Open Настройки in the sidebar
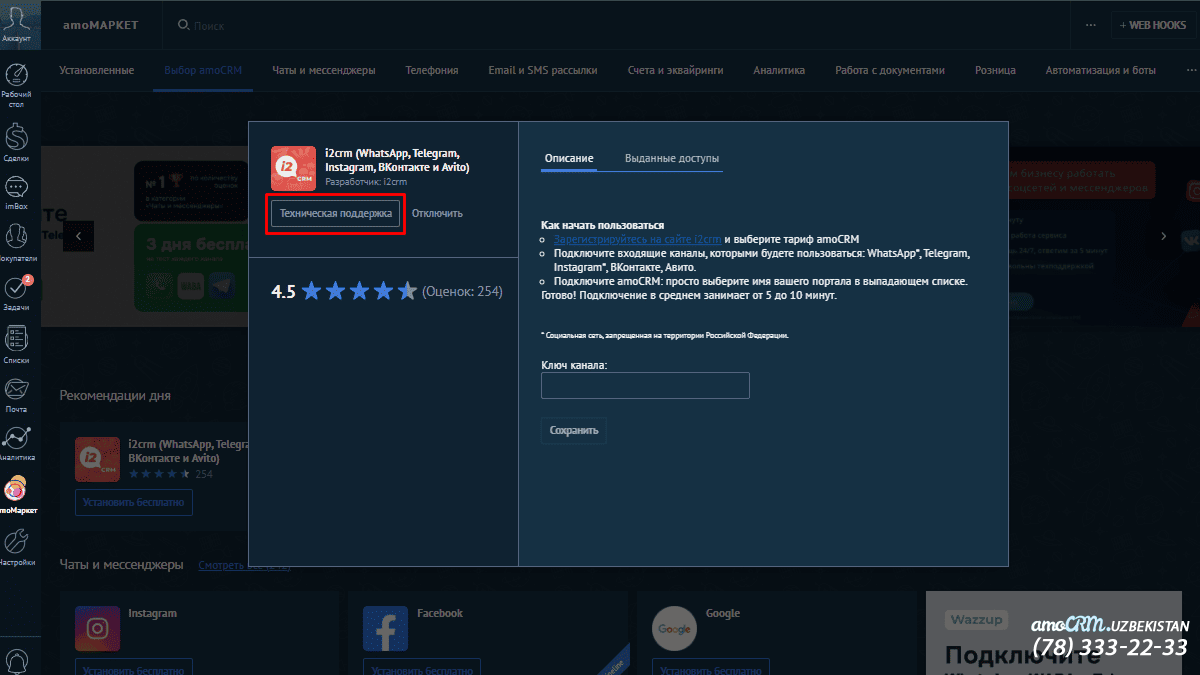The height and width of the screenshot is (675, 1200). tap(16, 548)
